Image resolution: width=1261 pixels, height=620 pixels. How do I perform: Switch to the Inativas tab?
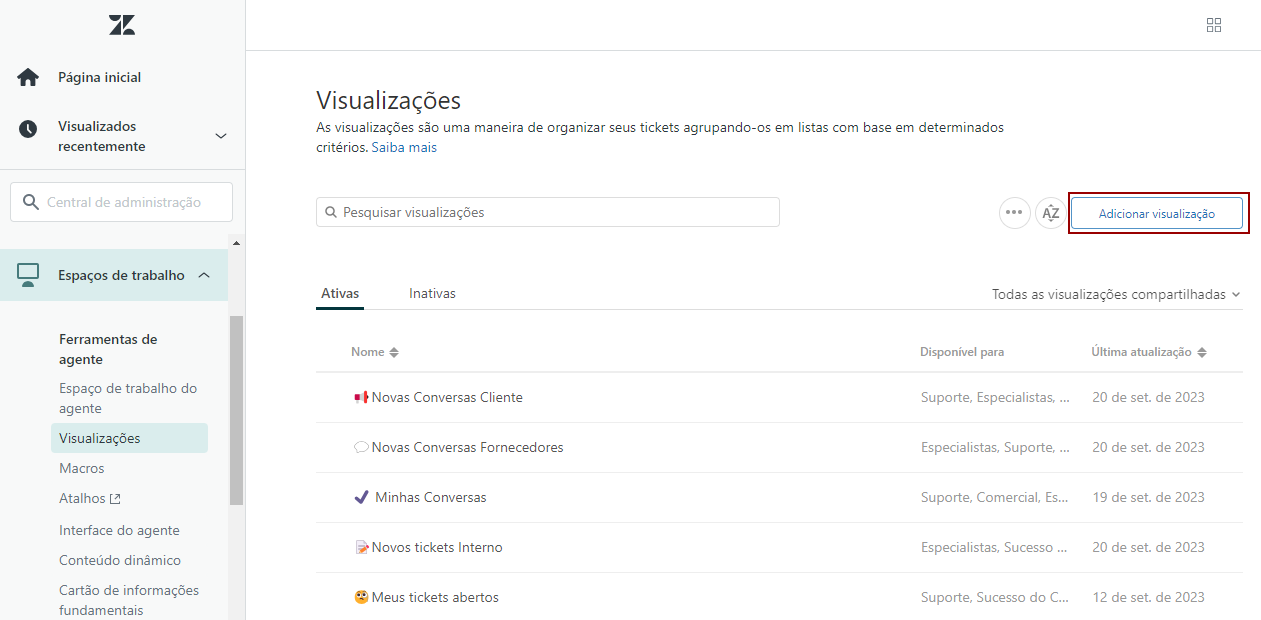coord(432,292)
